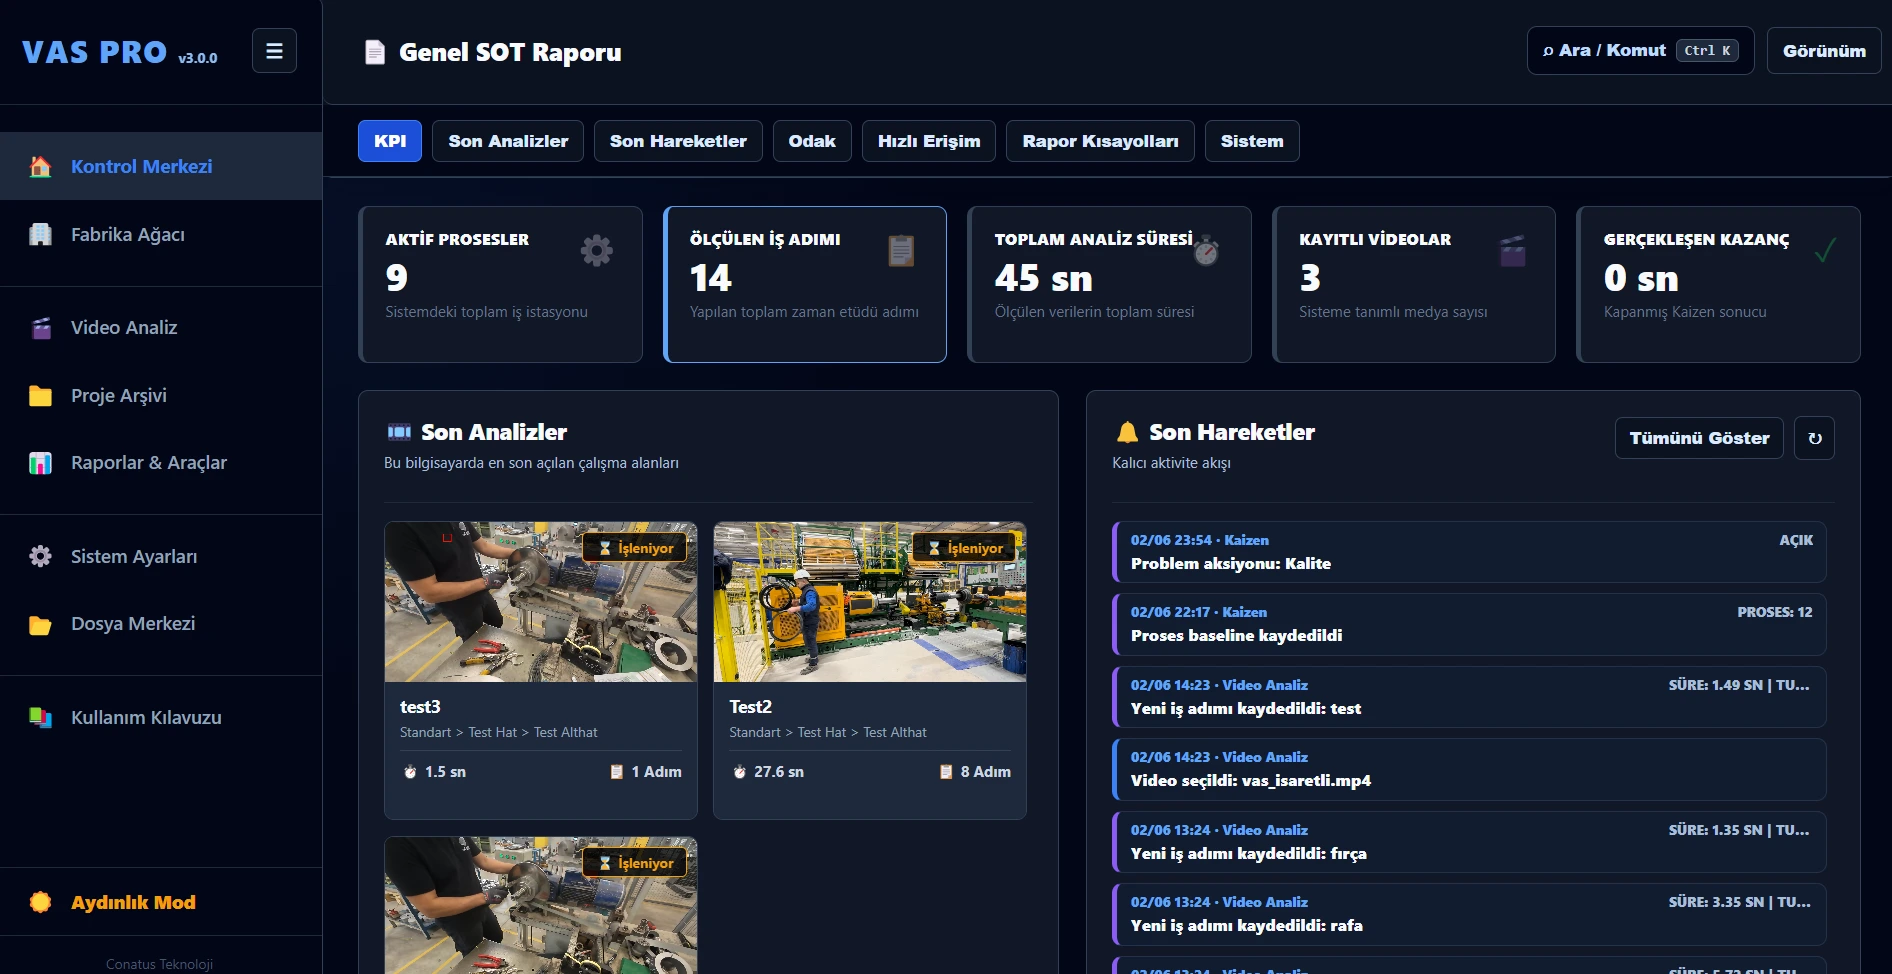Open Sistem Ayarları gear icon

(40, 556)
